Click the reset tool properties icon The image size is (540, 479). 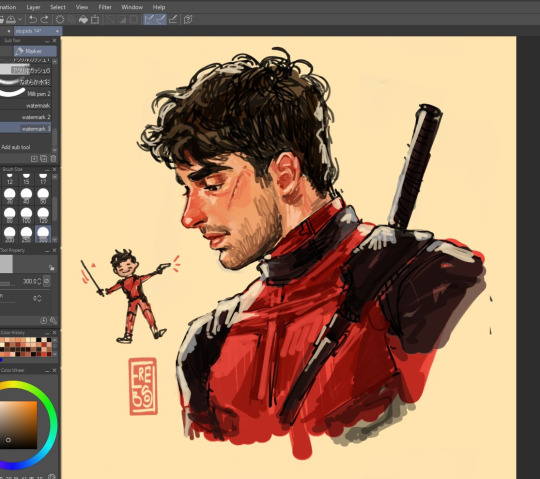click(x=43, y=321)
